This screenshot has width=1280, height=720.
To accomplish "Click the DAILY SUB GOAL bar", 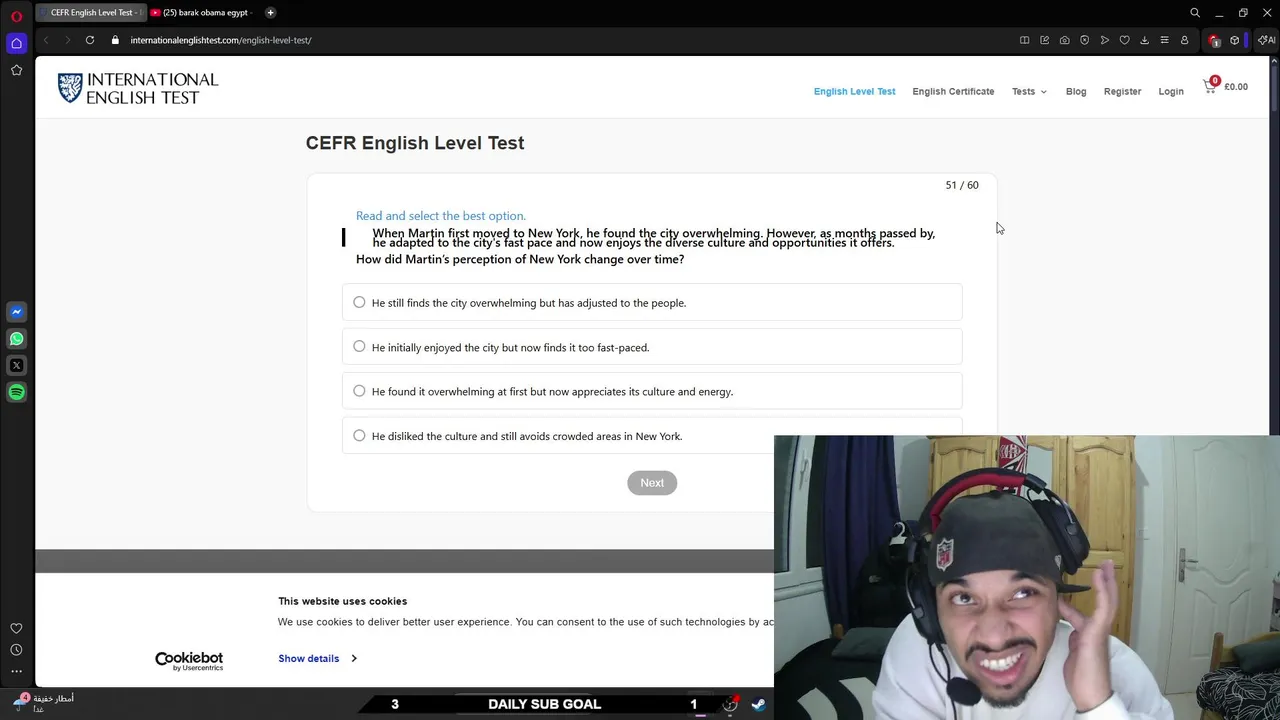I will tap(544, 704).
